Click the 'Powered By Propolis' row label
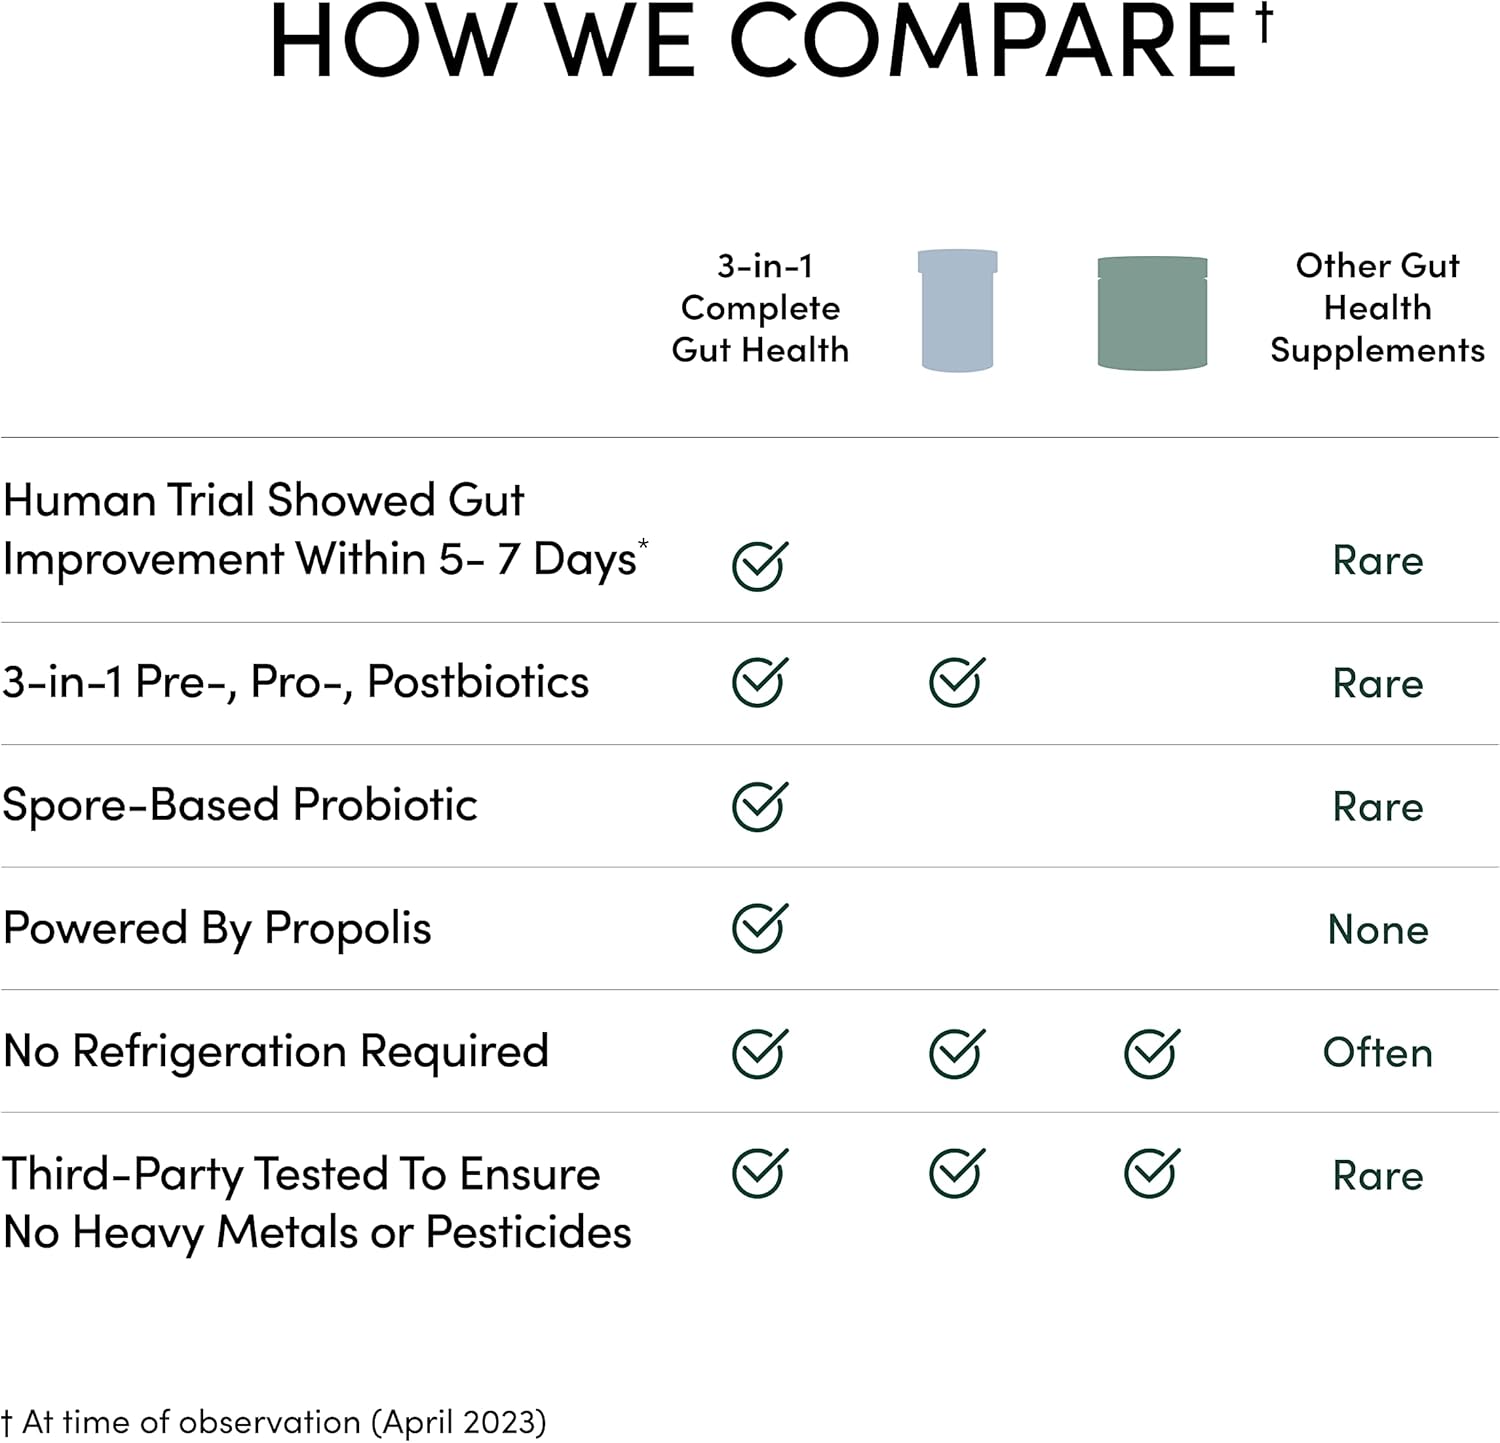This screenshot has width=1500, height=1443. [217, 928]
